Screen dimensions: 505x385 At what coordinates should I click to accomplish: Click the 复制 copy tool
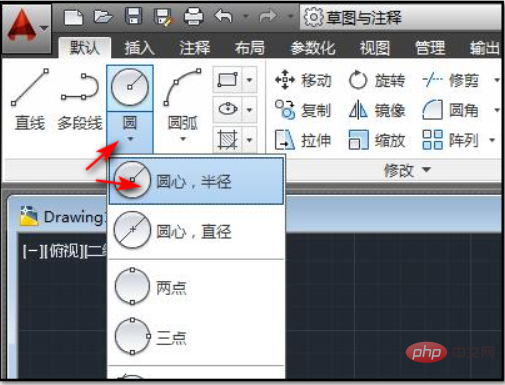pyautogui.click(x=303, y=110)
